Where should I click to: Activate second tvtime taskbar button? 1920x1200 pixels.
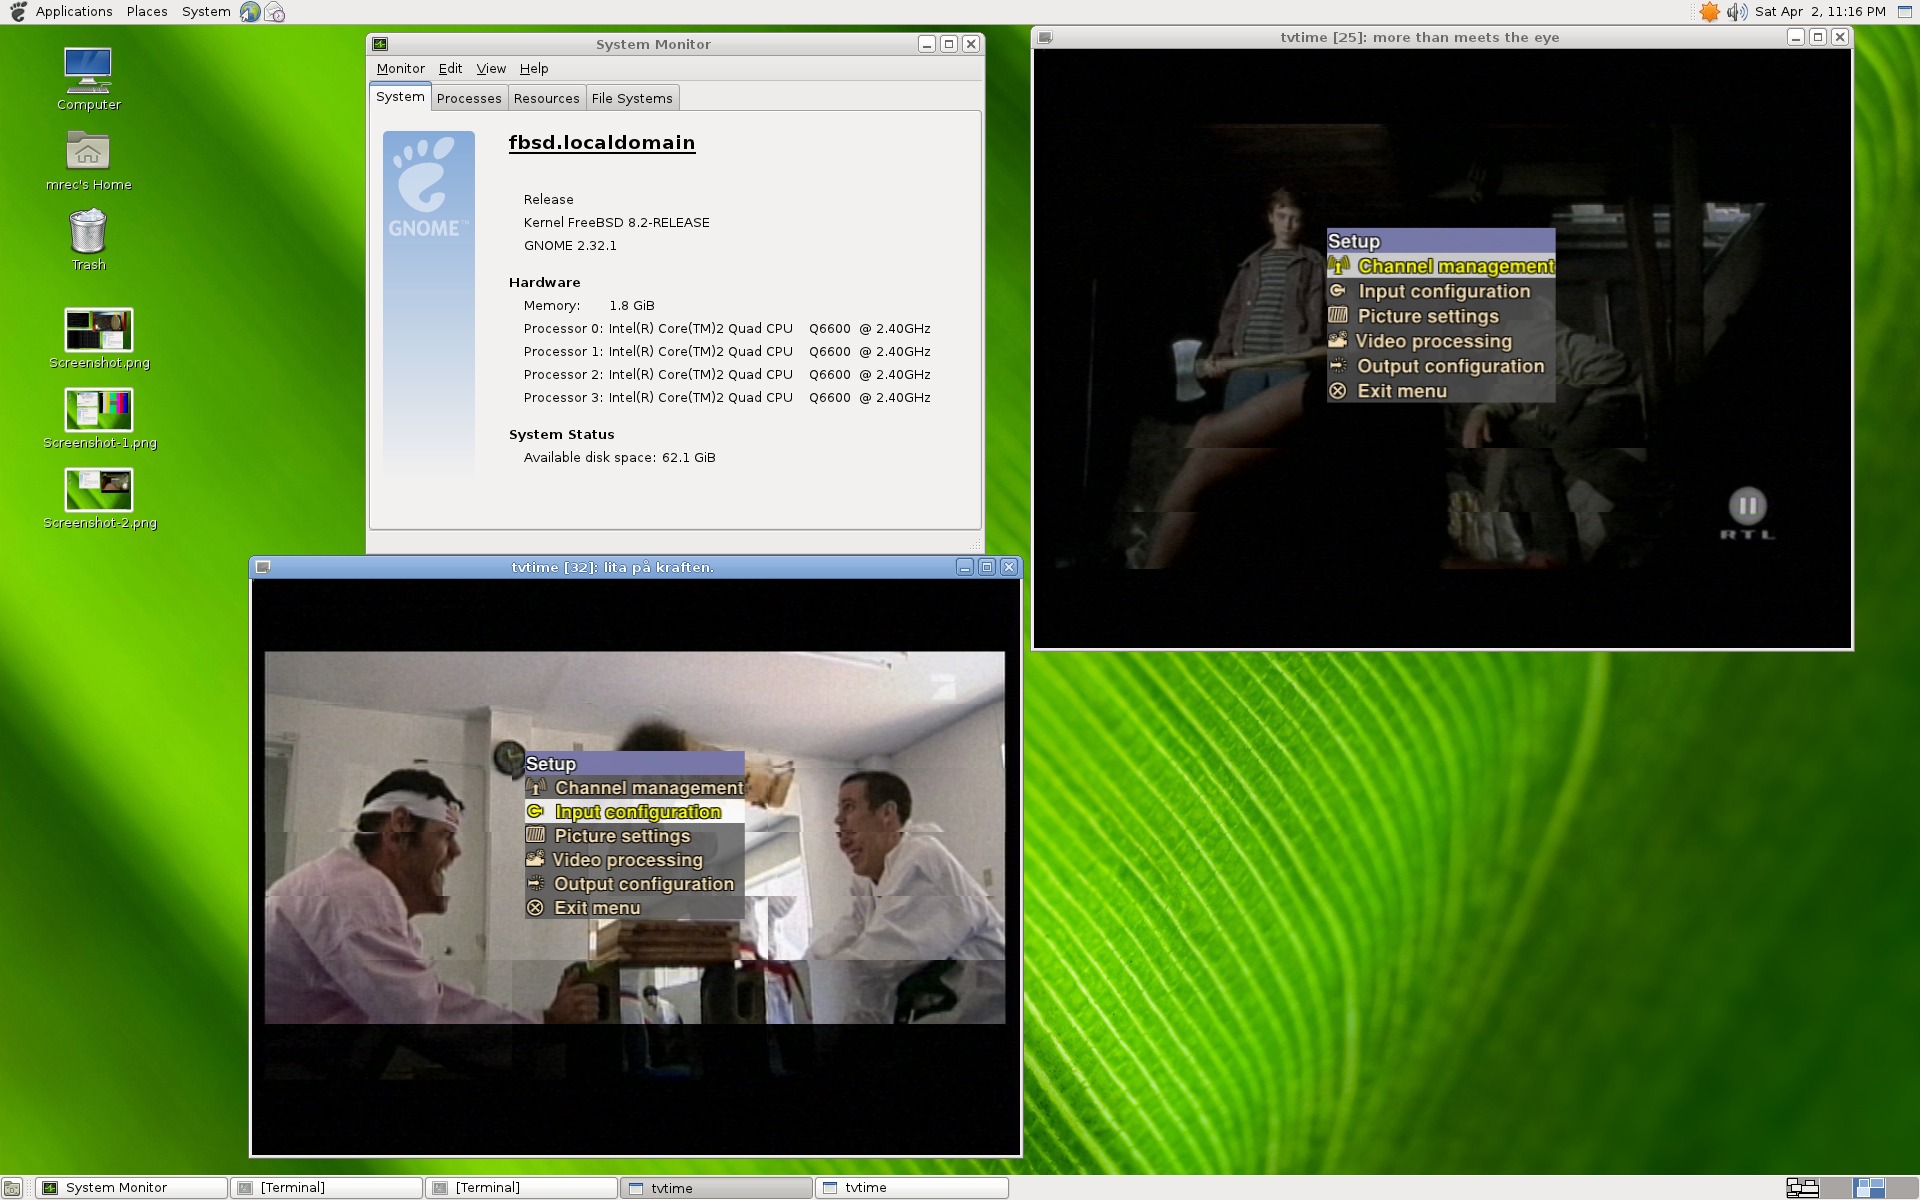pyautogui.click(x=912, y=1188)
